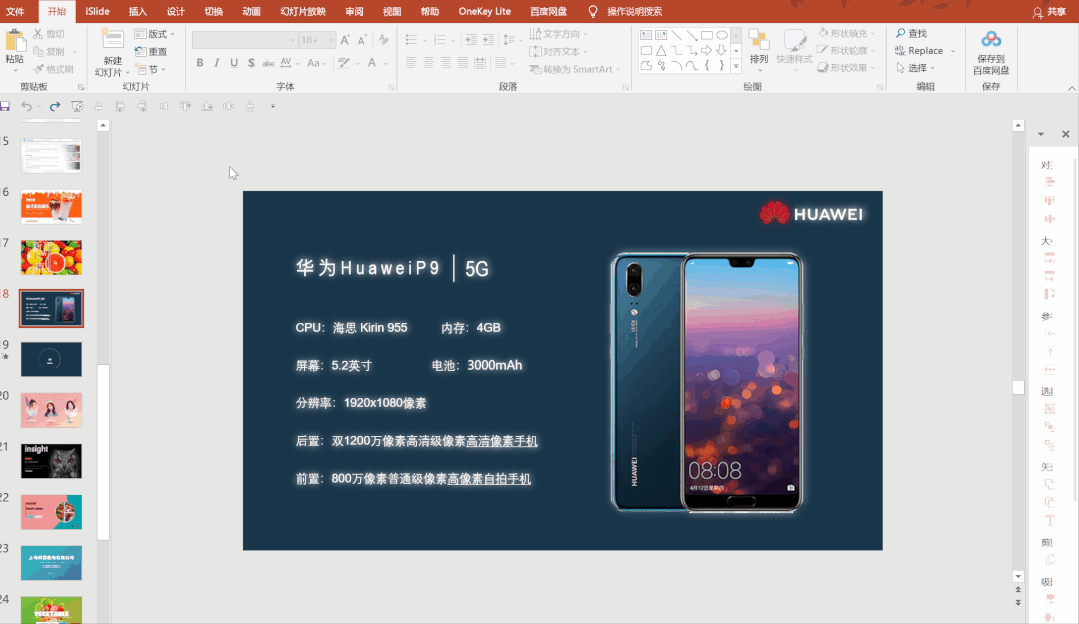The image size is (1079, 624).
Task: Decrease font size with small A icon
Action: point(362,40)
